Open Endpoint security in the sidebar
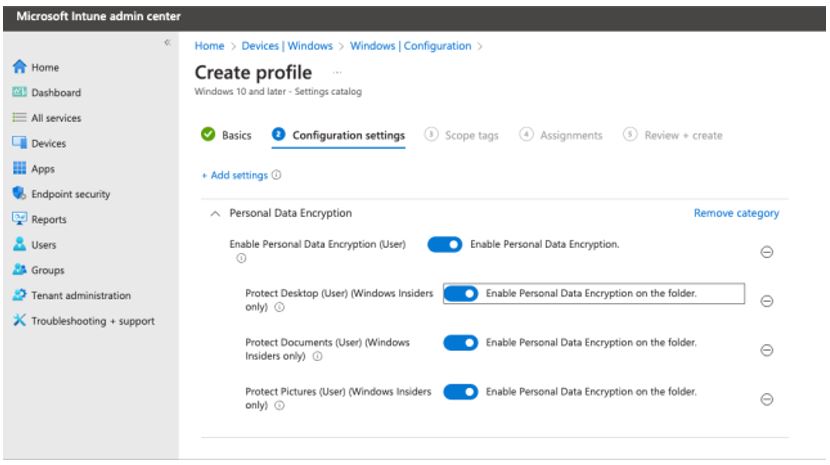Screen dimensions: 830x465 click(x=71, y=194)
